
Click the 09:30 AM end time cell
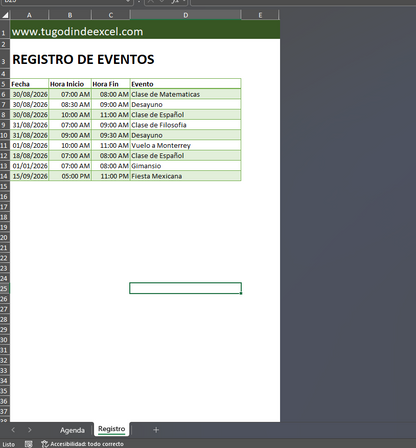tap(111, 135)
